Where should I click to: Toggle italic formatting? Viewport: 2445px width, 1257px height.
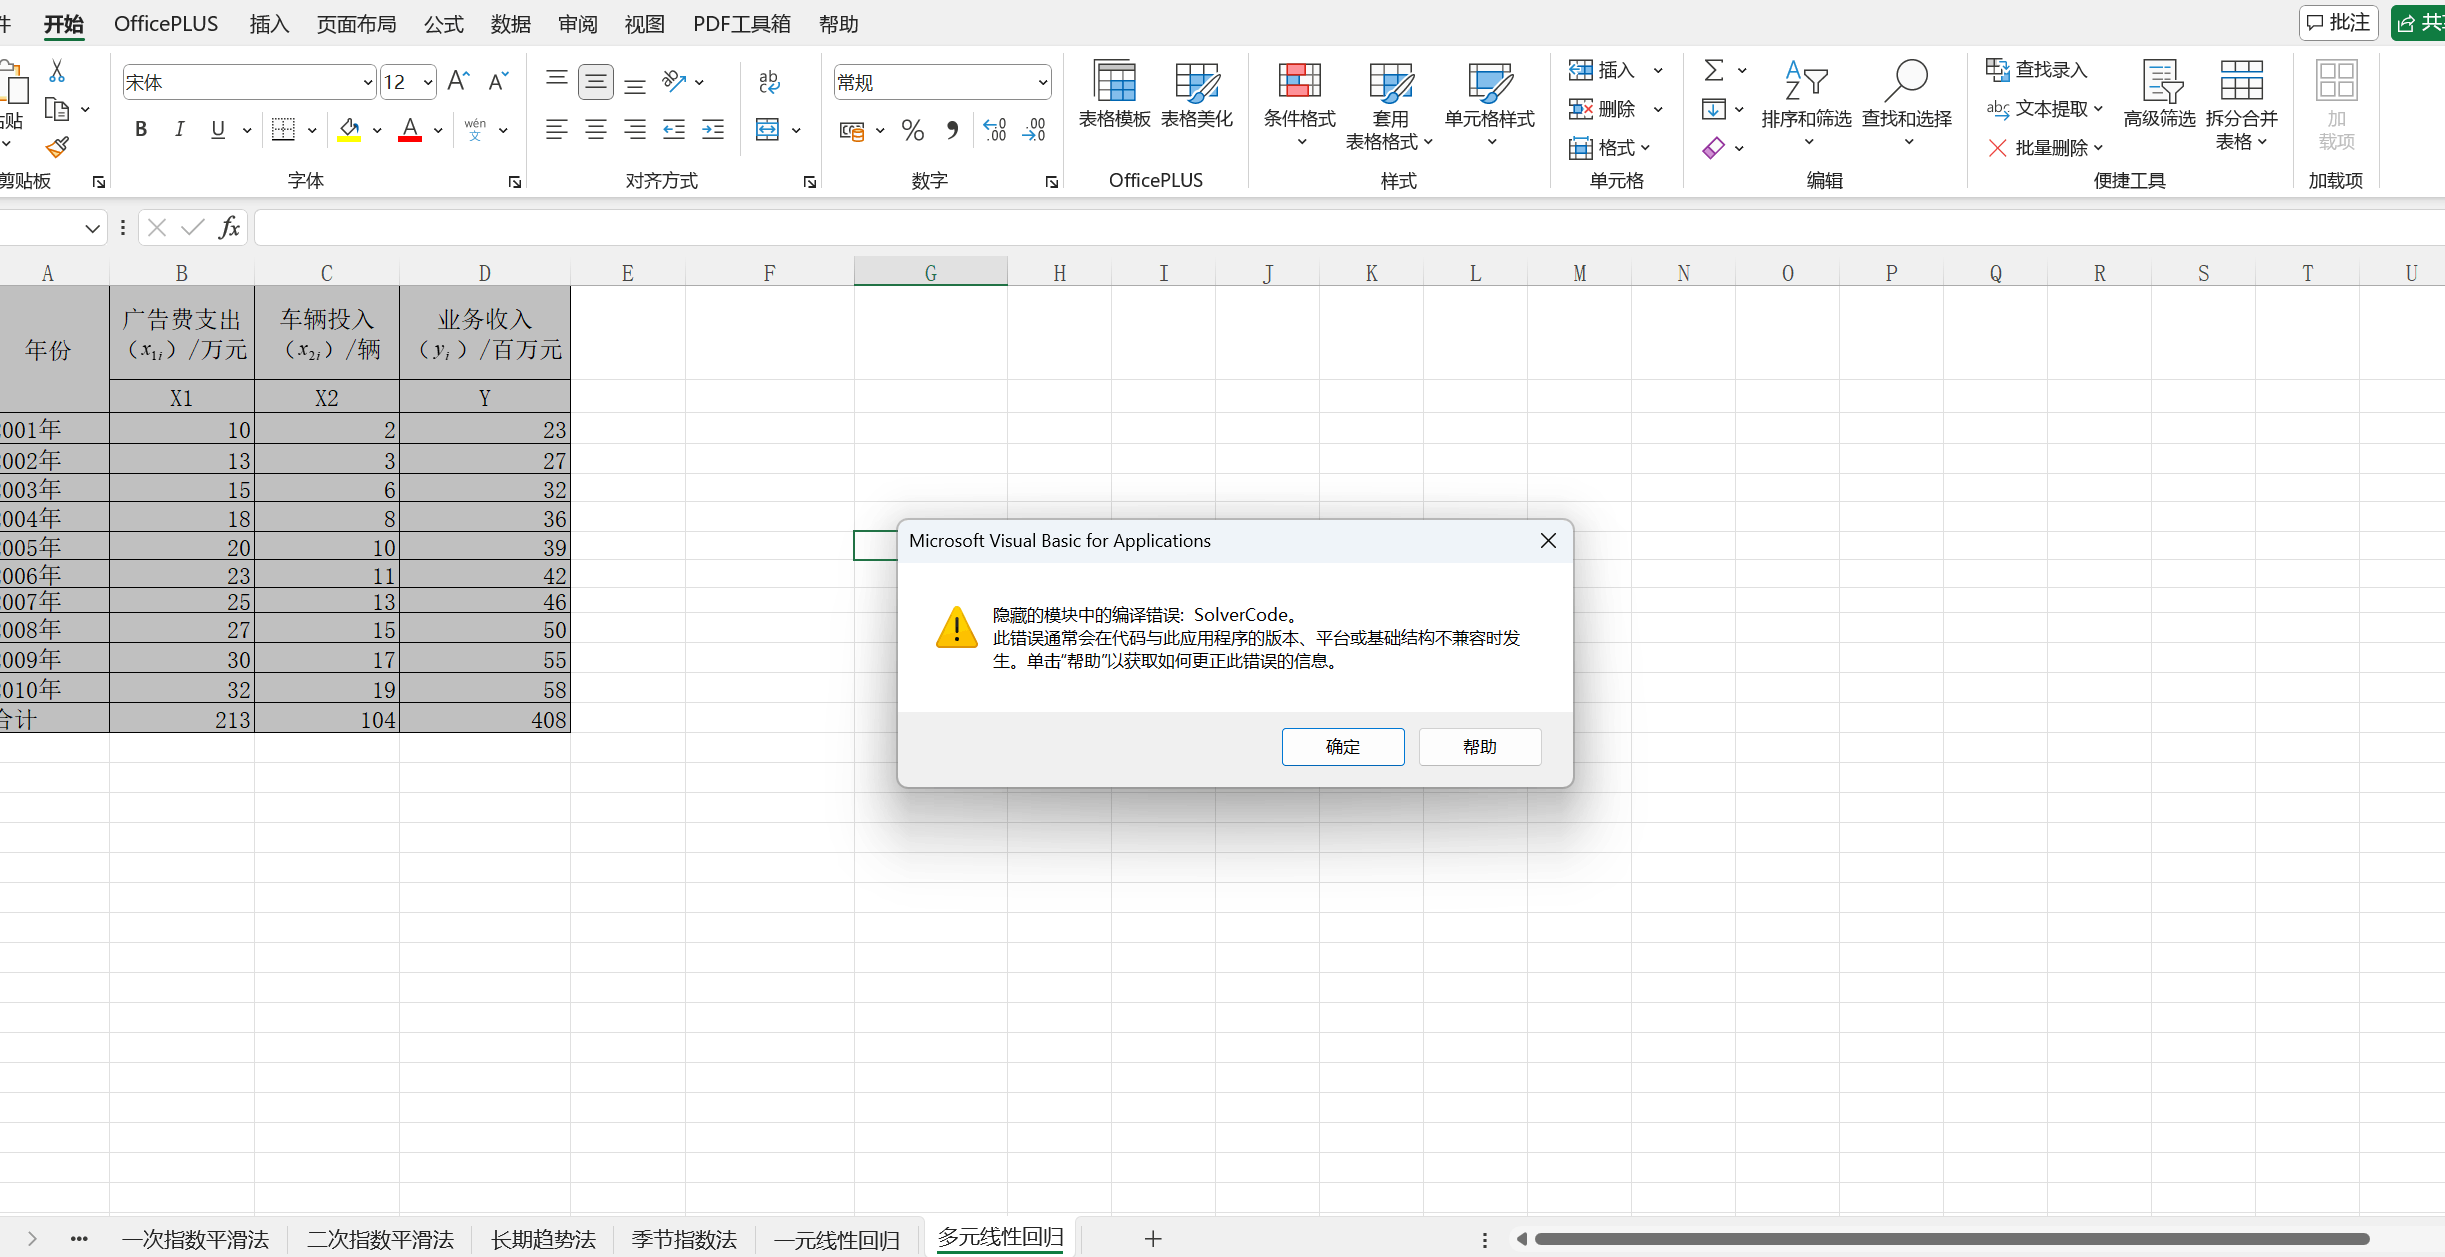[180, 130]
